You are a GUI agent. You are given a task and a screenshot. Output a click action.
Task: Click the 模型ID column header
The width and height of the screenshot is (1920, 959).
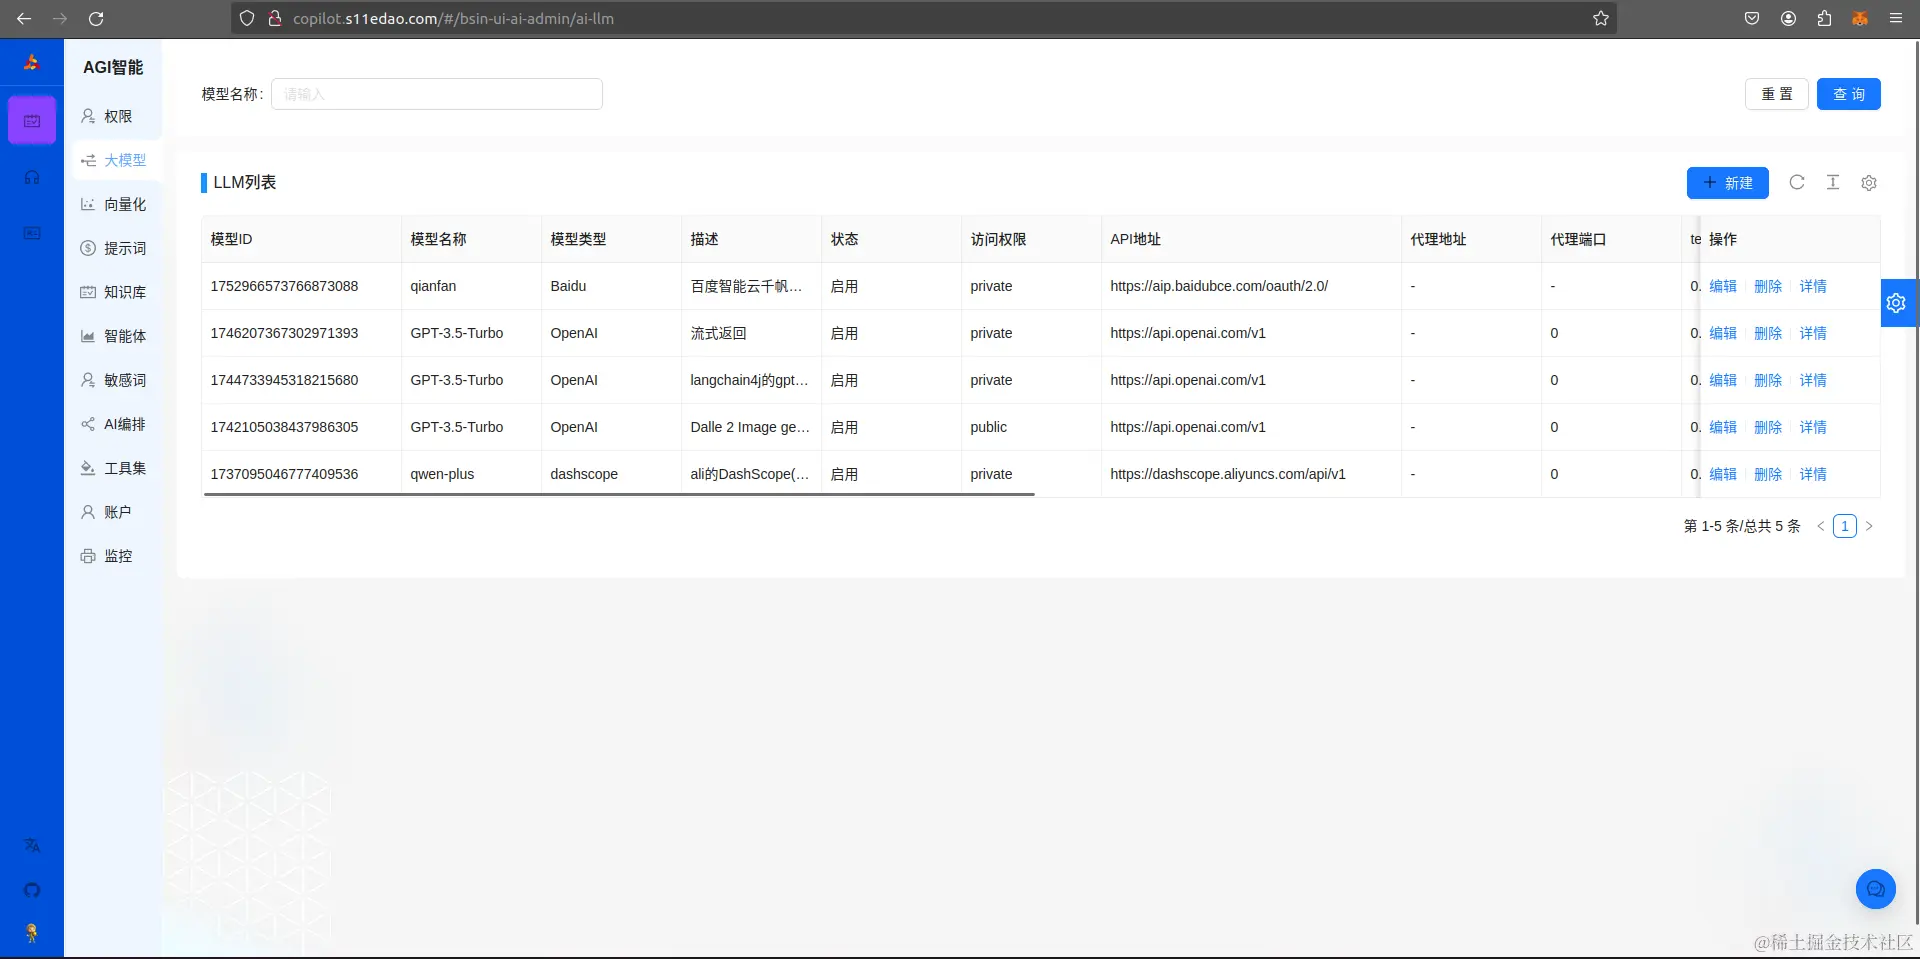[301, 239]
